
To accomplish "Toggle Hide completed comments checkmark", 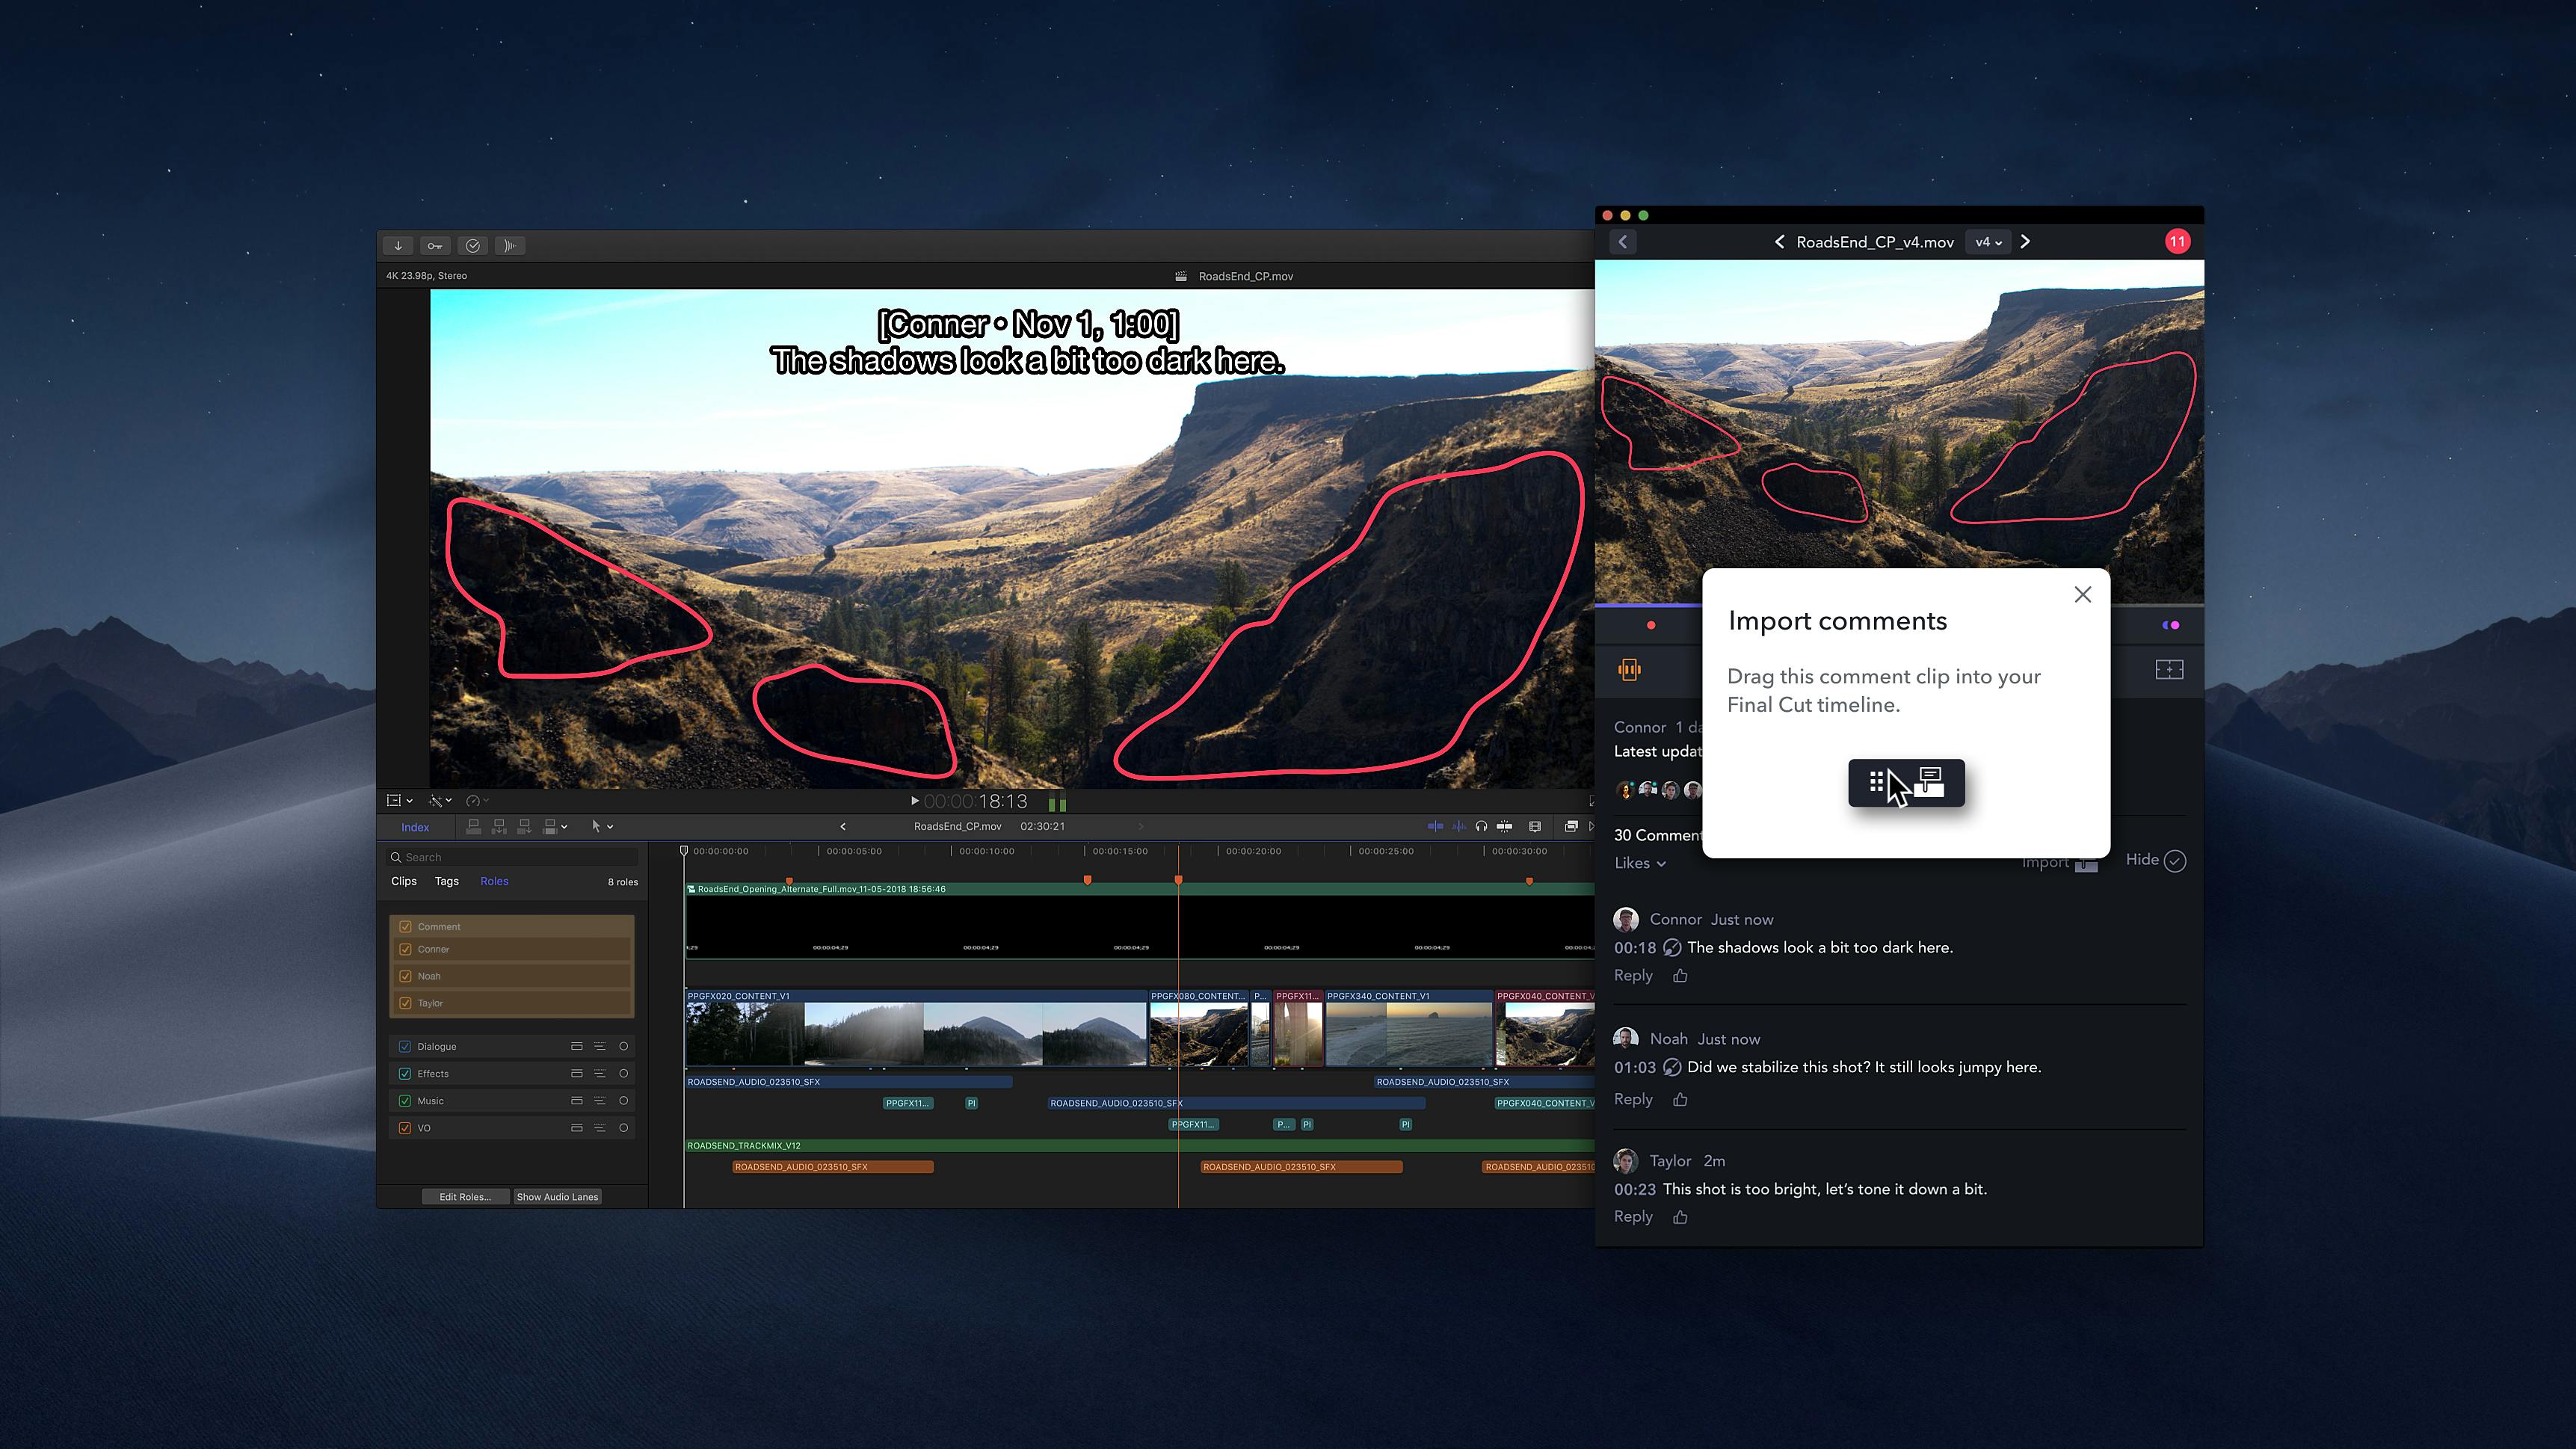I will (2175, 860).
